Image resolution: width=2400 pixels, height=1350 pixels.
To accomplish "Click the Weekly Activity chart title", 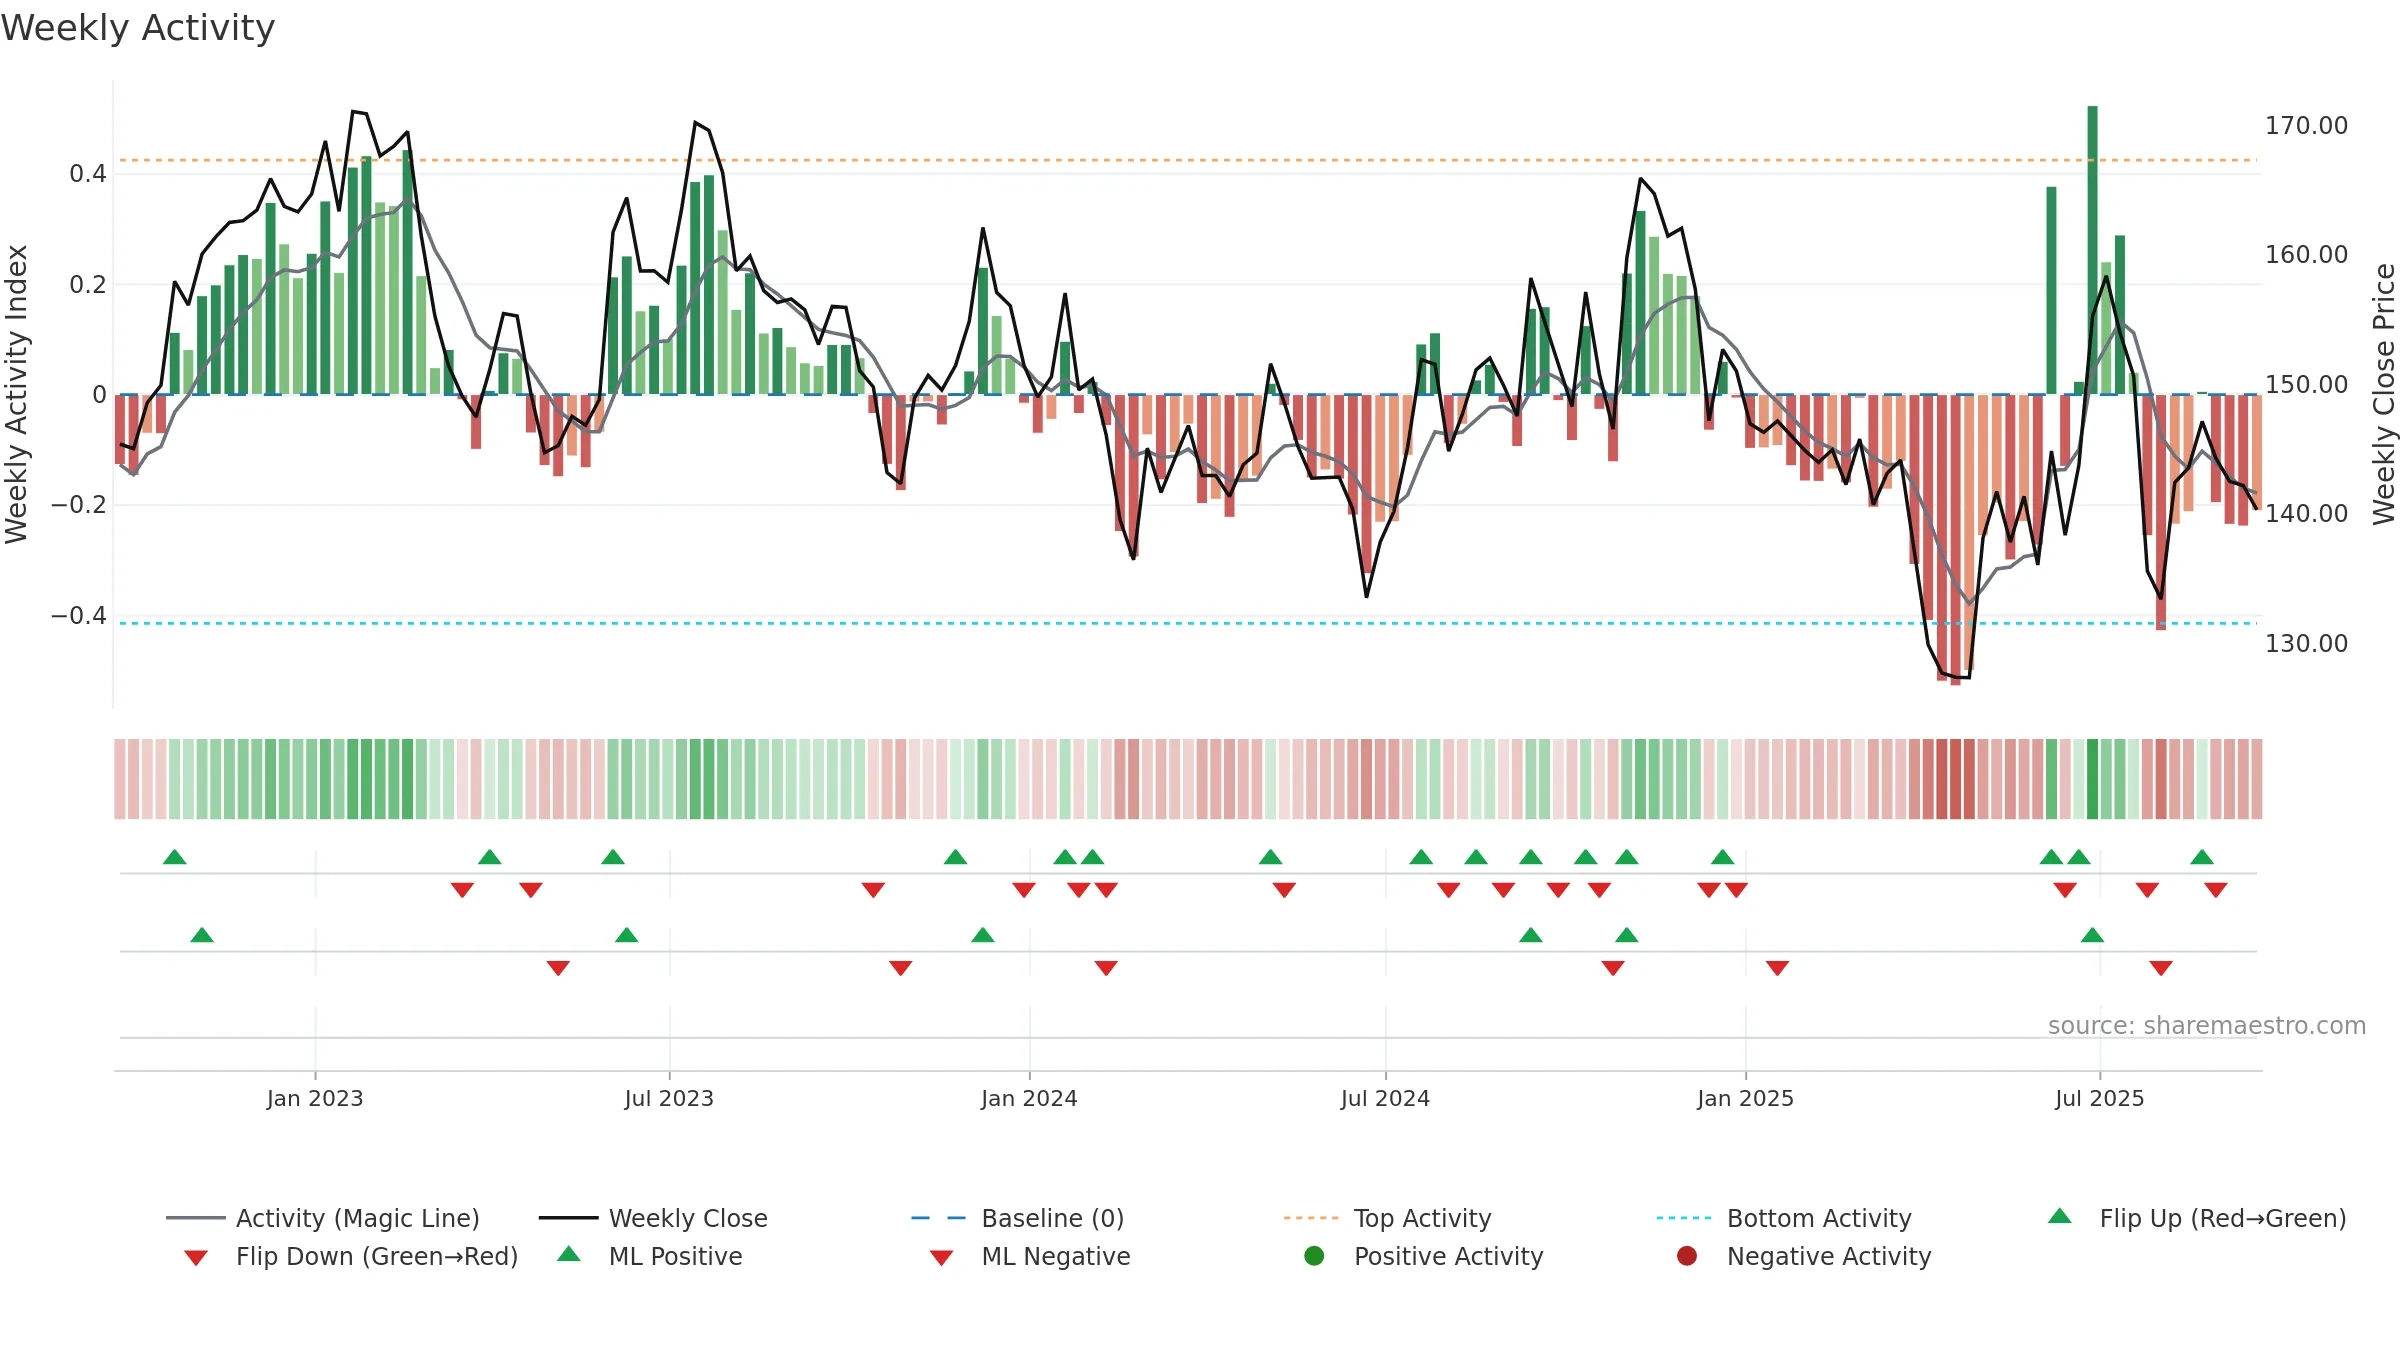I will (x=138, y=28).
